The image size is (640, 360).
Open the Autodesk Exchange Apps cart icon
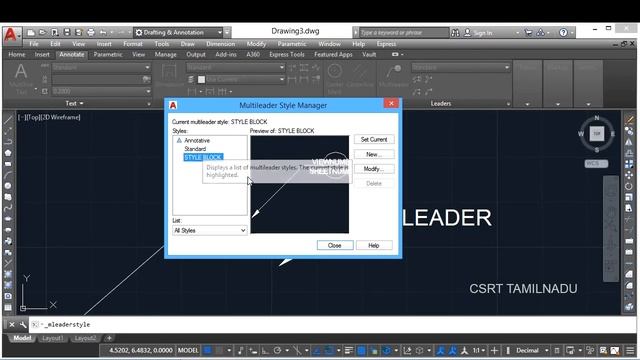[x=528, y=33]
